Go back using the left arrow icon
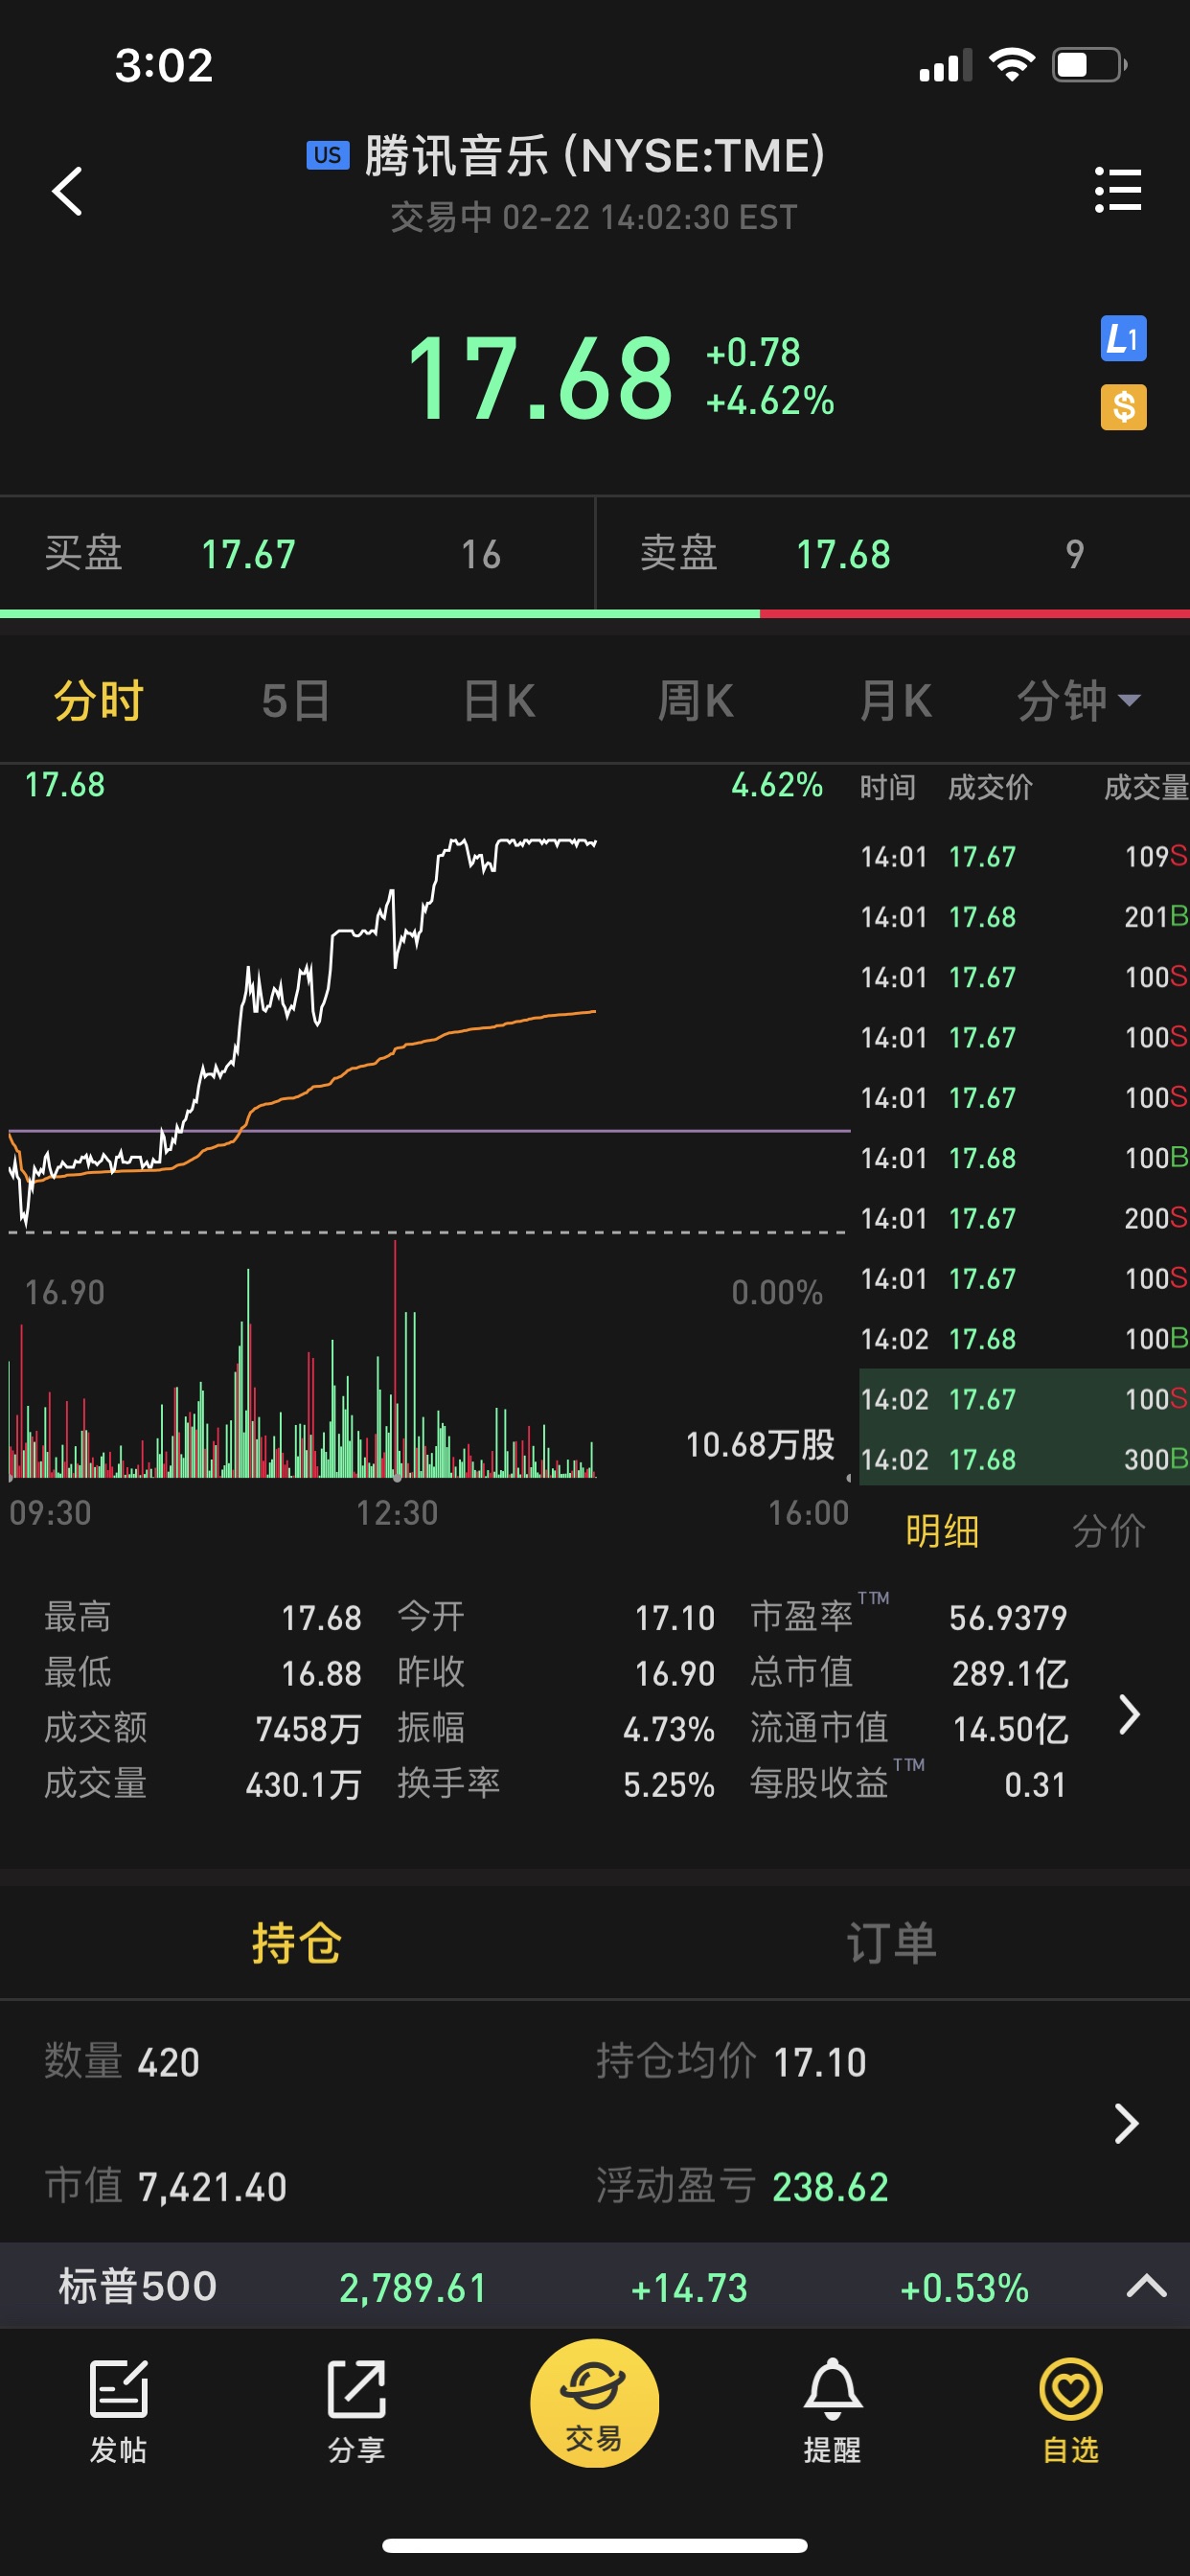Image resolution: width=1190 pixels, height=2576 pixels. click(x=67, y=191)
